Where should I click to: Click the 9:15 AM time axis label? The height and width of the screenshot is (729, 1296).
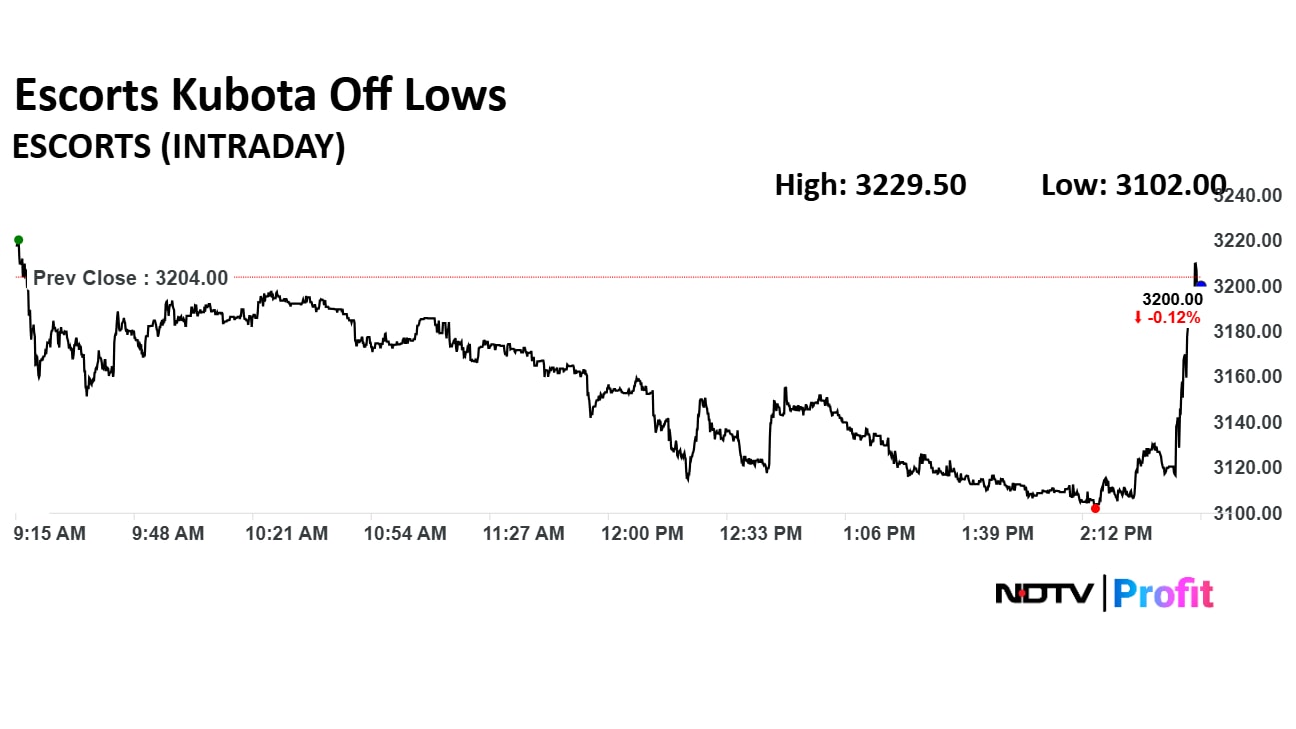[x=50, y=534]
